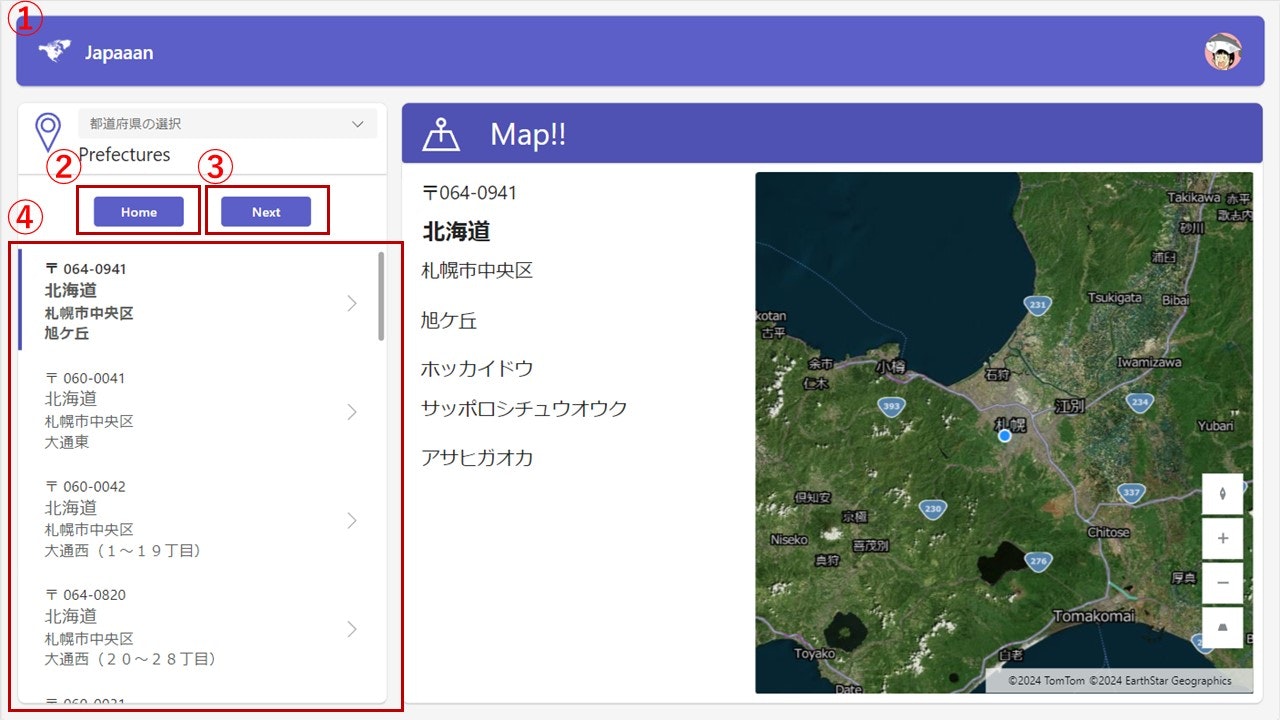The image size is (1280, 720).
Task: Select list item 〒060-0042 大通西（１～１９丁目）
Action: click(x=197, y=519)
